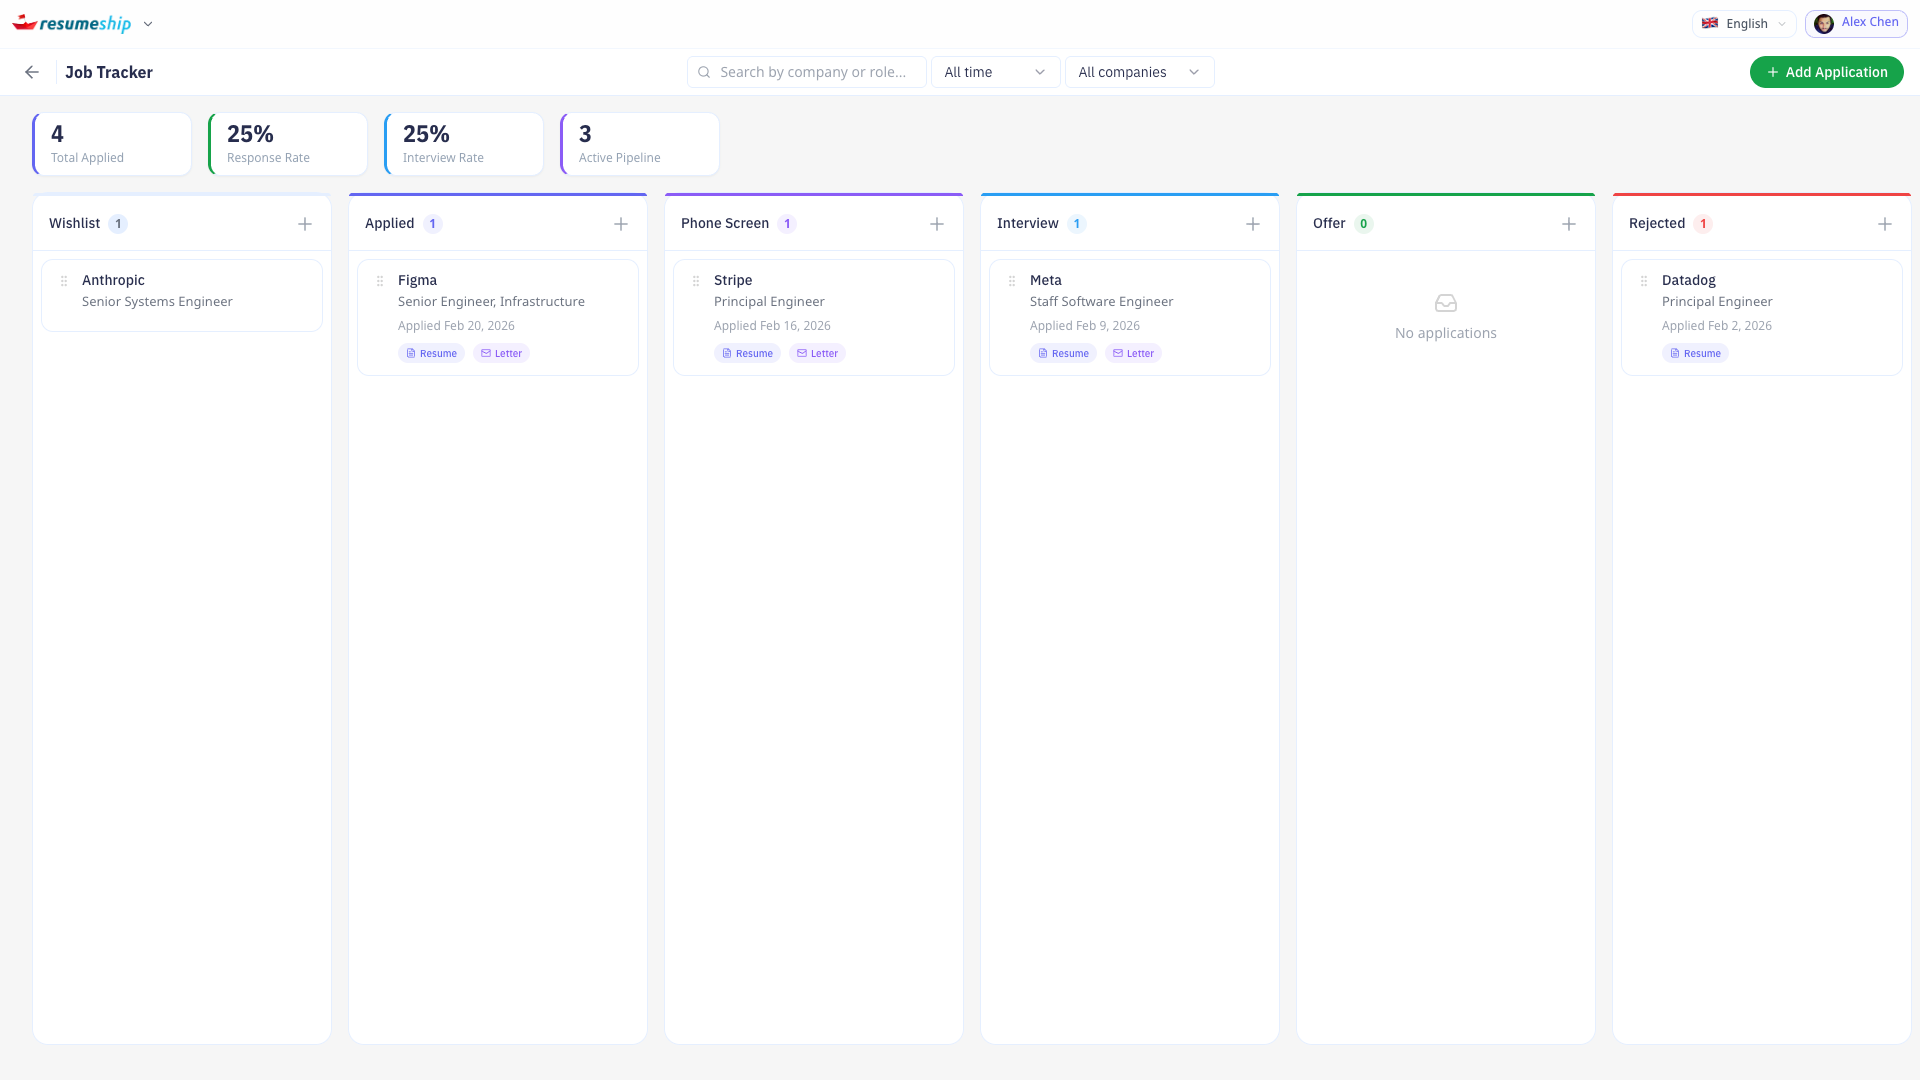Click the plus icon in the Applied column

(621, 224)
